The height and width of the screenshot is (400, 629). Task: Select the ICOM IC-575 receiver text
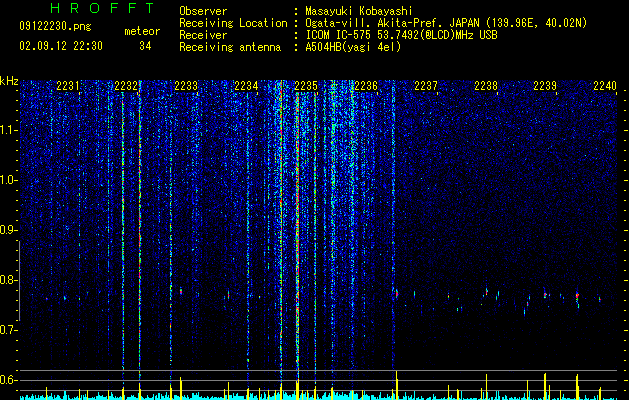(x=401, y=35)
